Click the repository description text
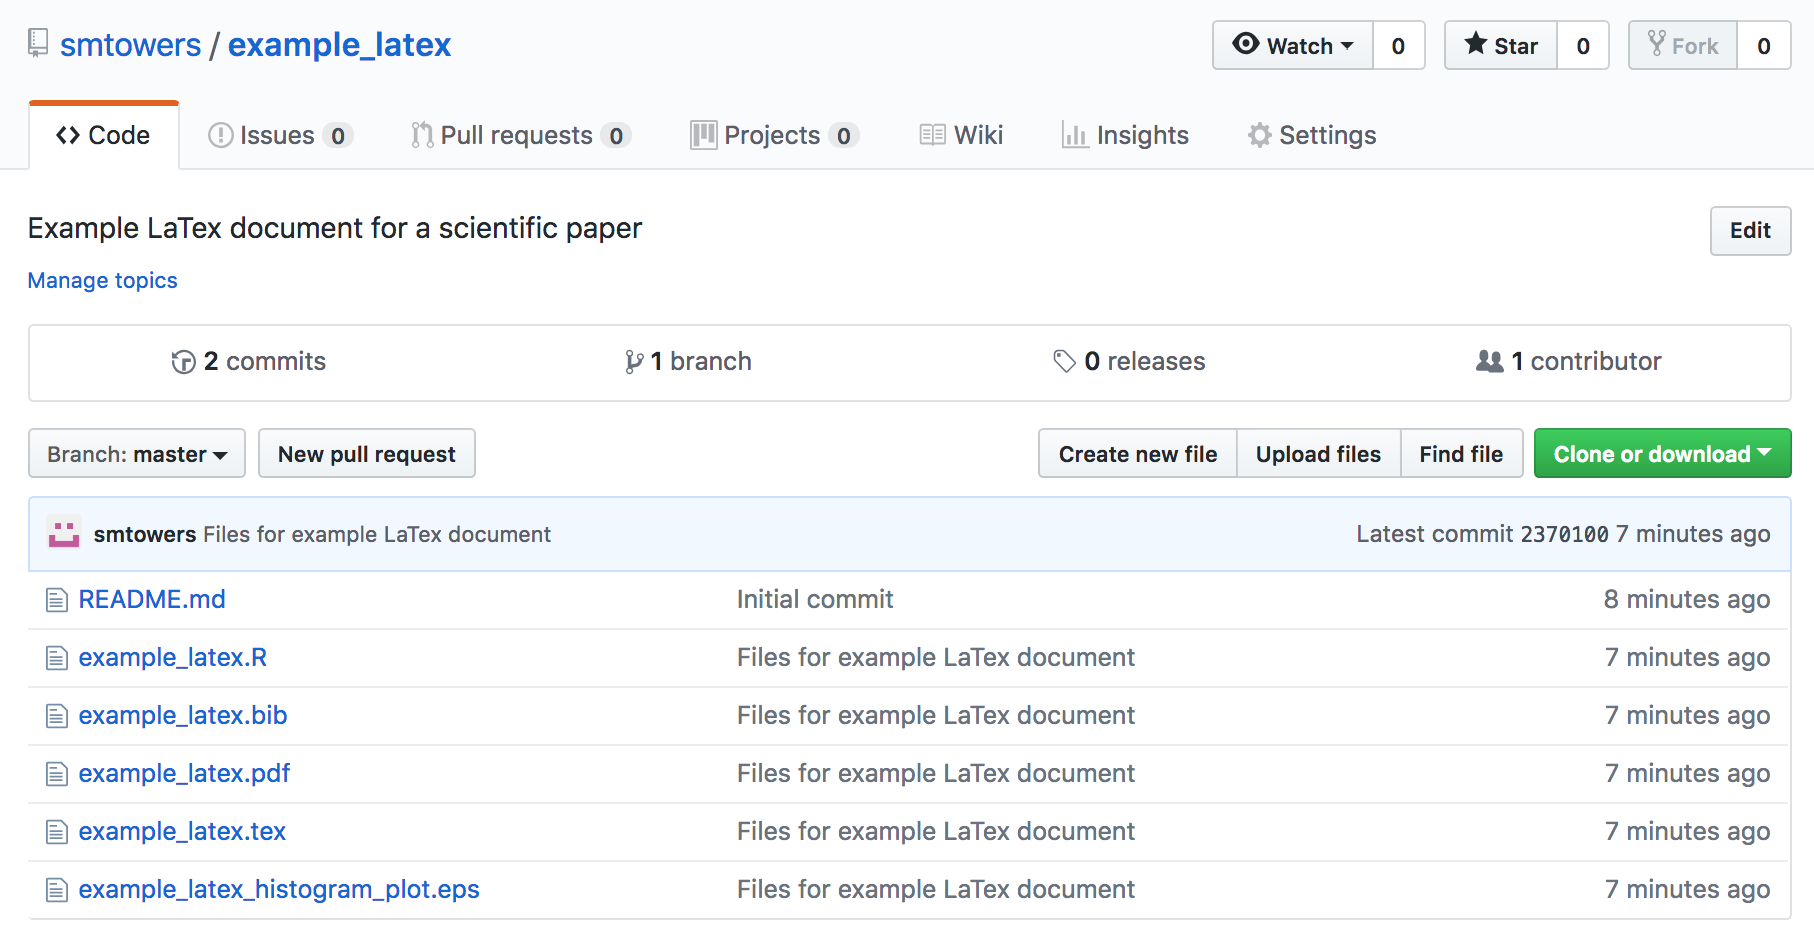 pyautogui.click(x=335, y=229)
